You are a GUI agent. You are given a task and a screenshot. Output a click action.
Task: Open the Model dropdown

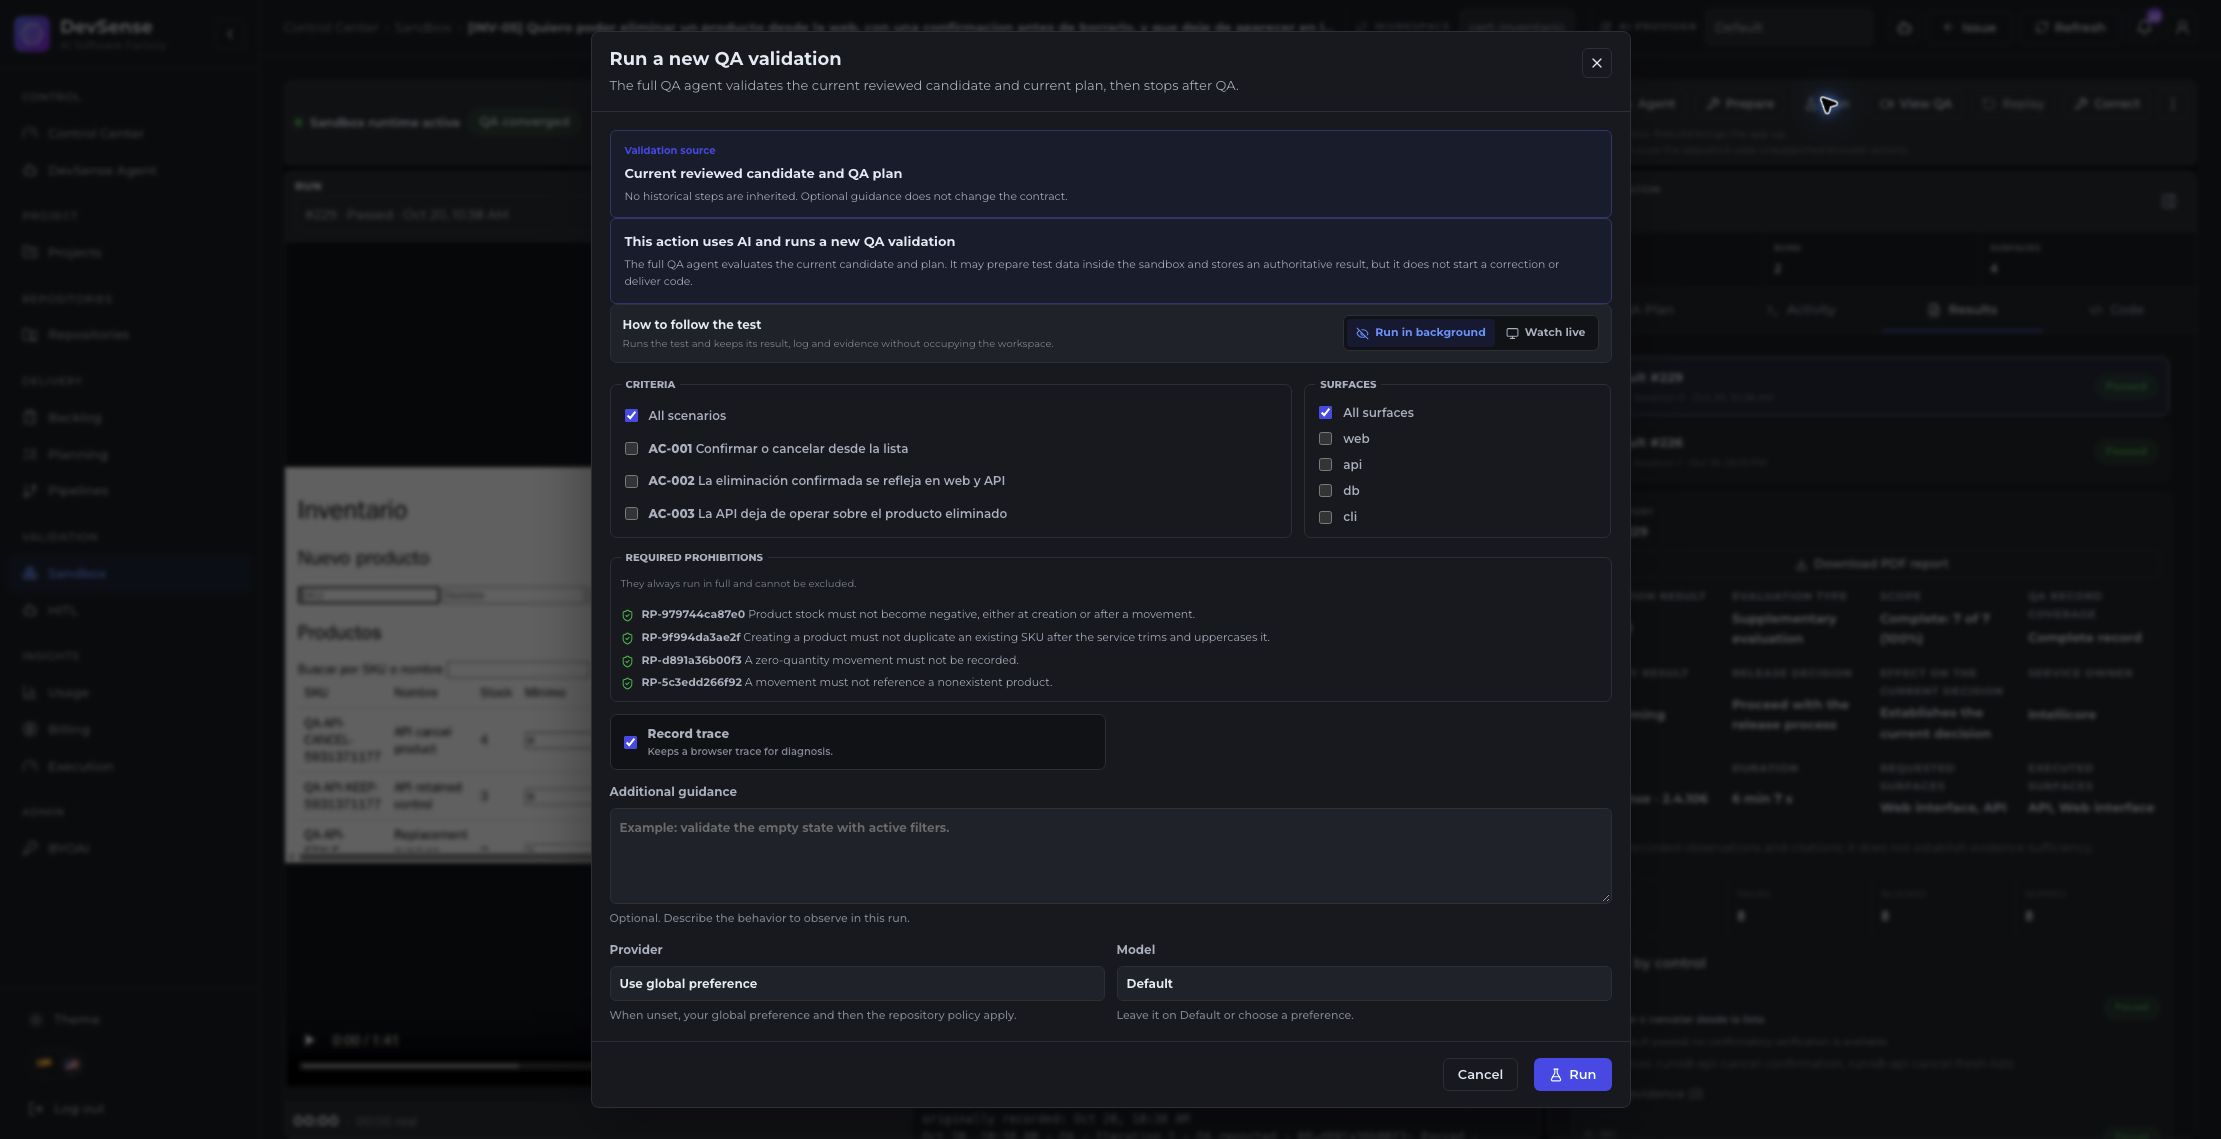pyautogui.click(x=1363, y=984)
